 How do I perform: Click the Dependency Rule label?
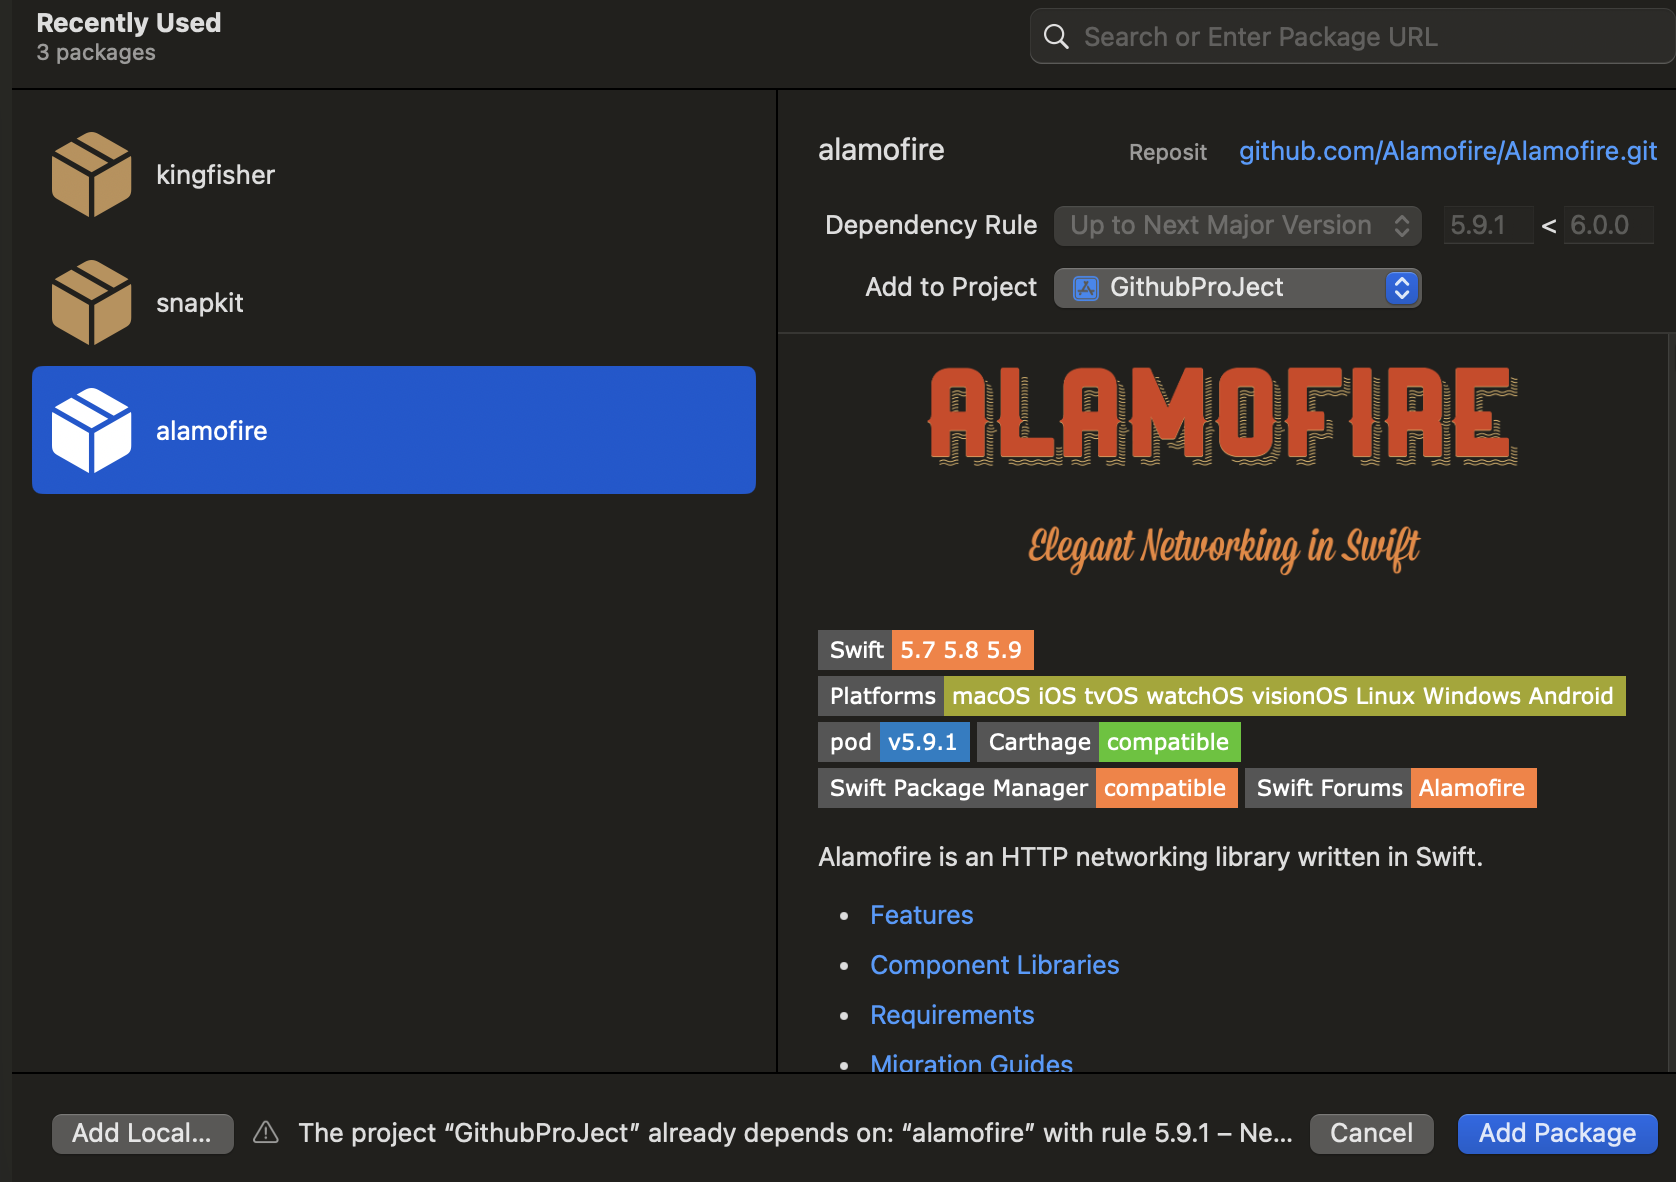click(931, 225)
